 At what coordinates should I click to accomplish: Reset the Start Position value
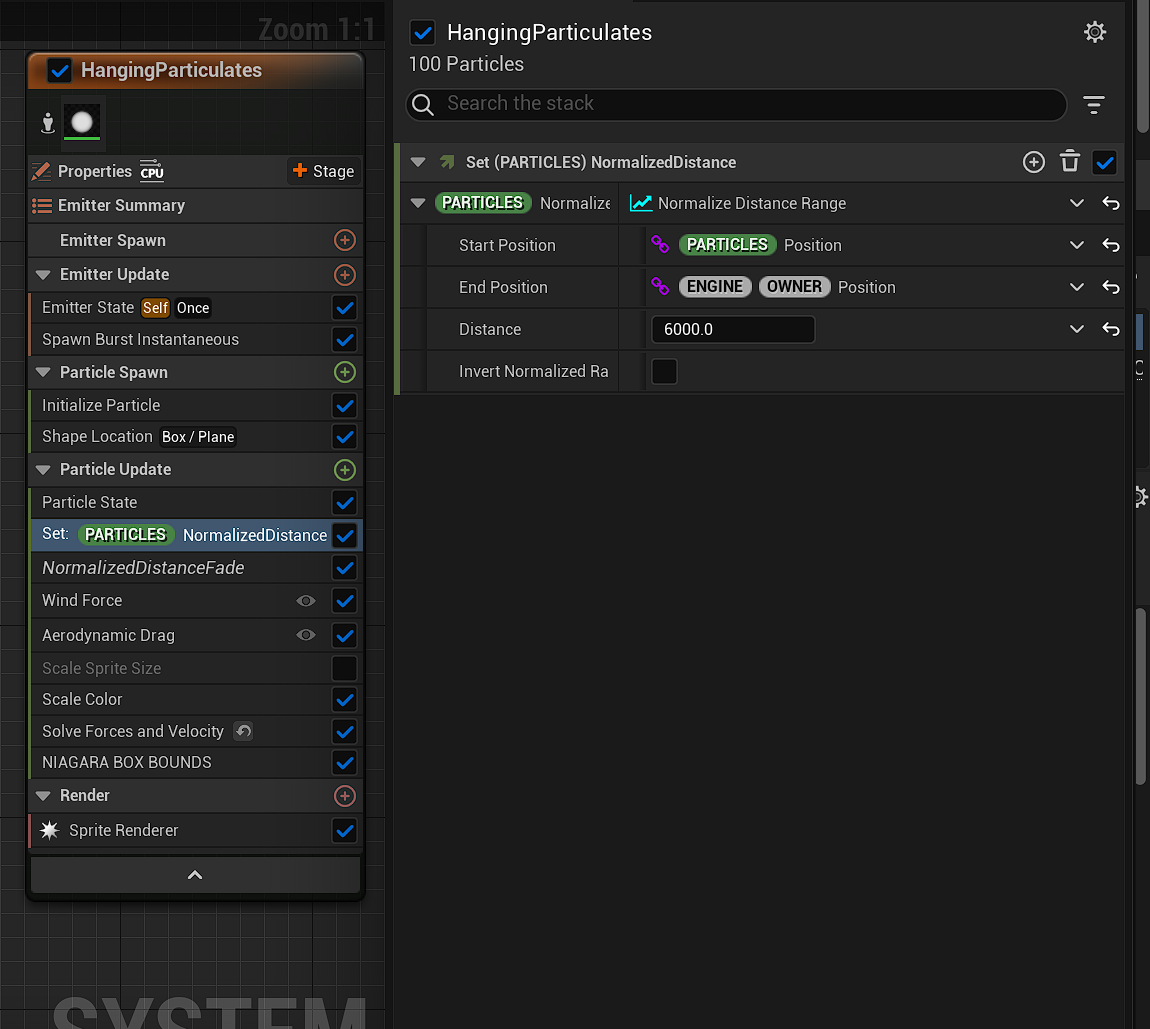(x=1110, y=245)
